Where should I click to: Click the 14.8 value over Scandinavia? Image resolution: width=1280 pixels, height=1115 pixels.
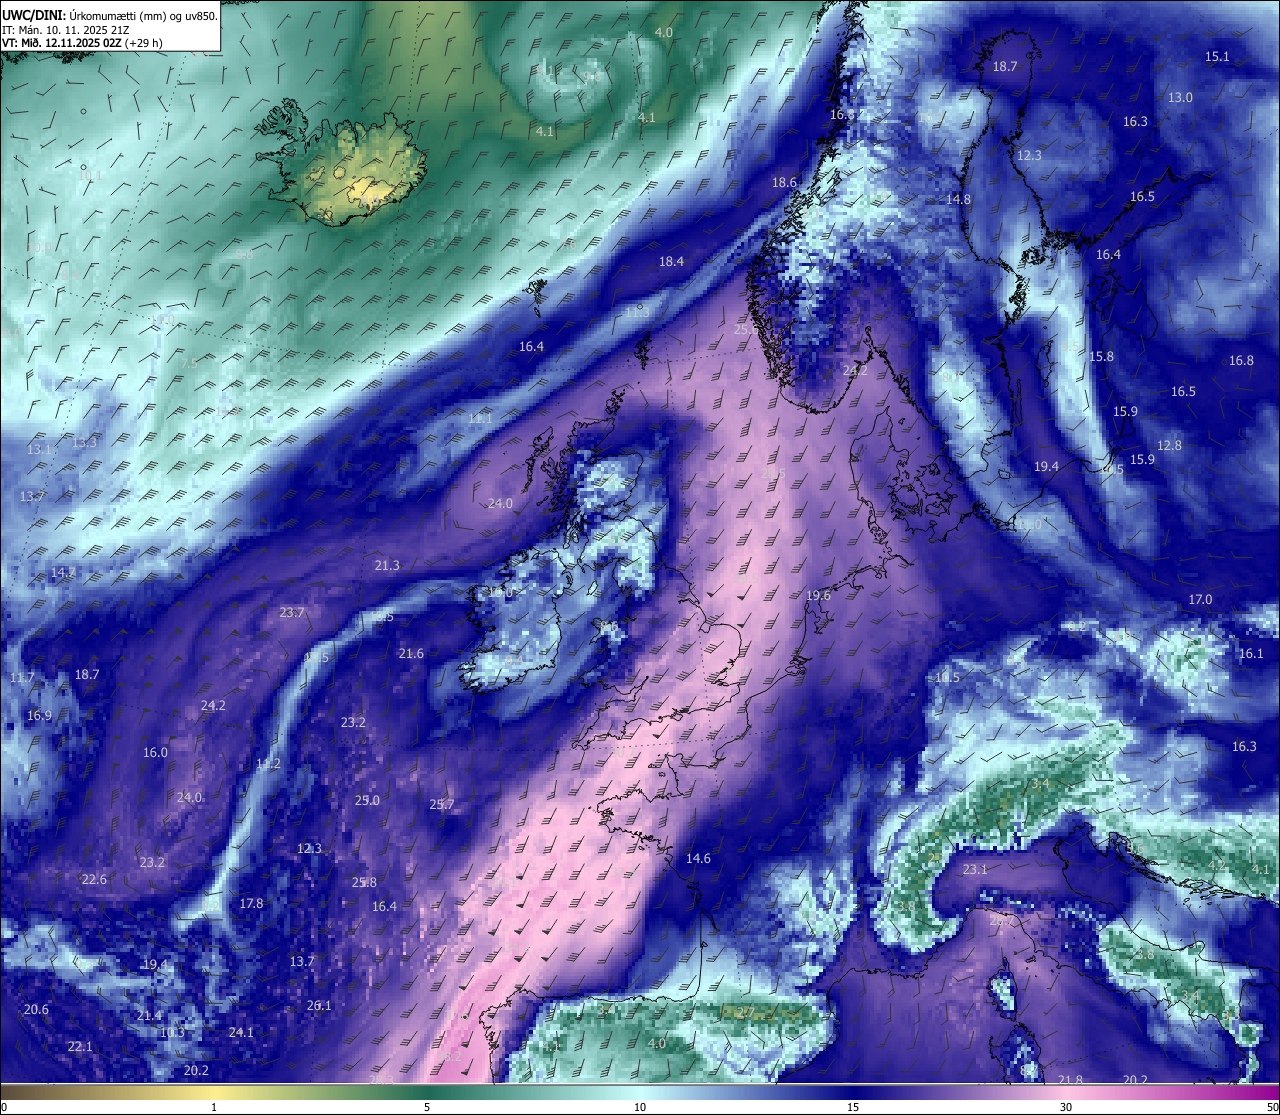click(x=958, y=200)
